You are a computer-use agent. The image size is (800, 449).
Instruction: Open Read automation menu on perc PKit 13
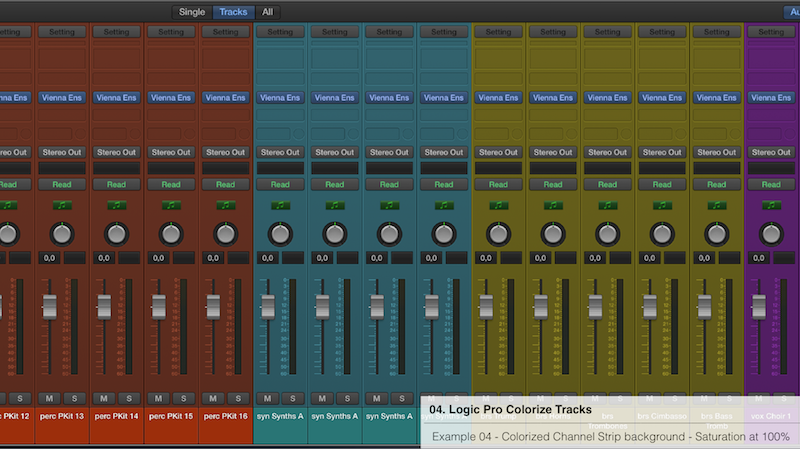coord(62,184)
